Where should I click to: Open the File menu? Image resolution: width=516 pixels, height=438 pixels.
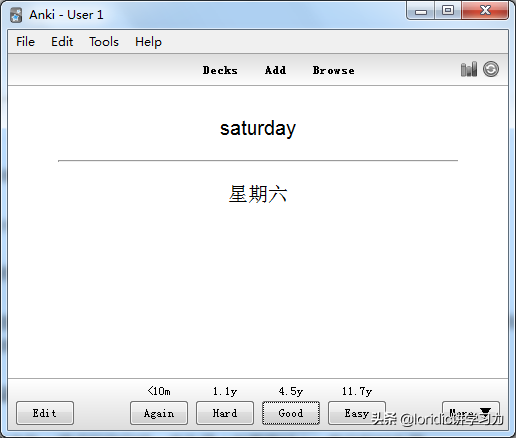click(x=25, y=42)
